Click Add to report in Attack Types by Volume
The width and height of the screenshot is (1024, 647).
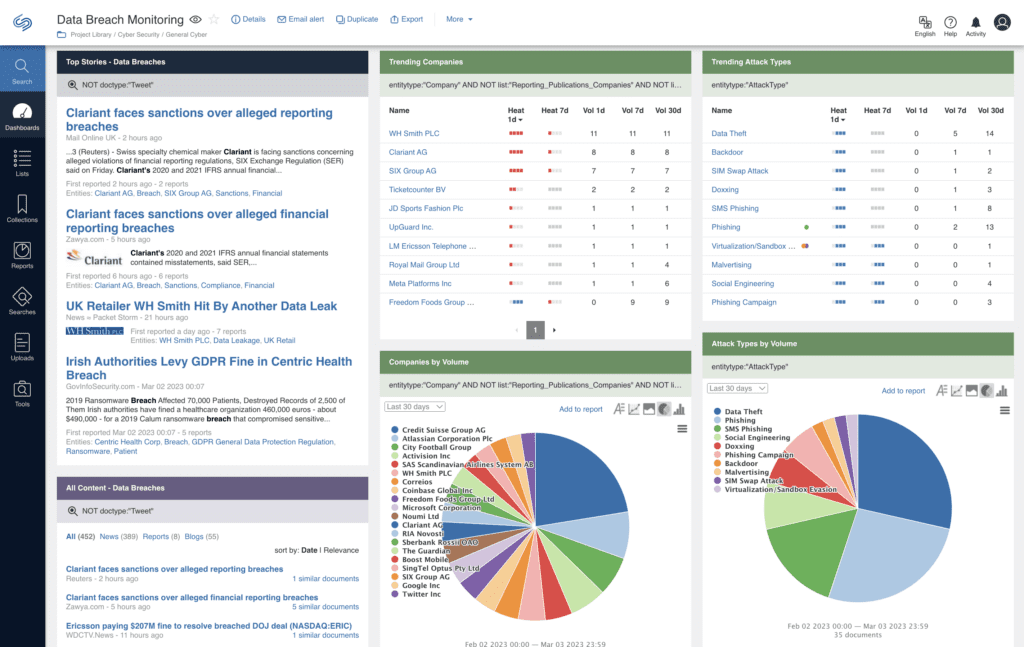[903, 391]
